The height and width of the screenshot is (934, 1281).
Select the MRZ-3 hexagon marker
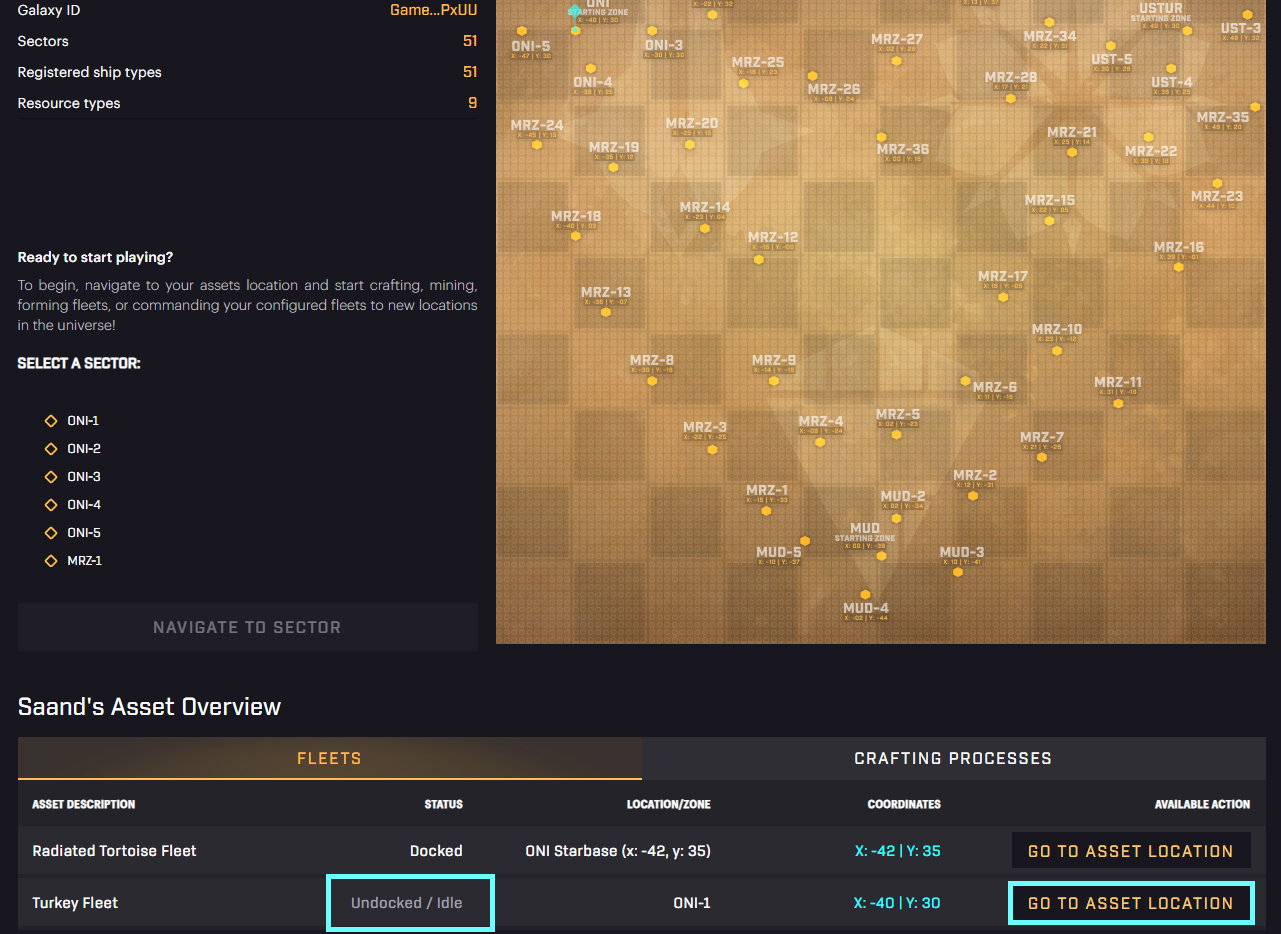click(713, 449)
